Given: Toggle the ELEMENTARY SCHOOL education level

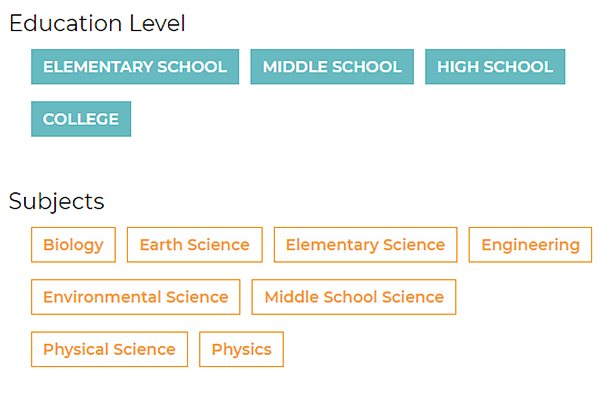Looking at the screenshot, I should click(135, 67).
